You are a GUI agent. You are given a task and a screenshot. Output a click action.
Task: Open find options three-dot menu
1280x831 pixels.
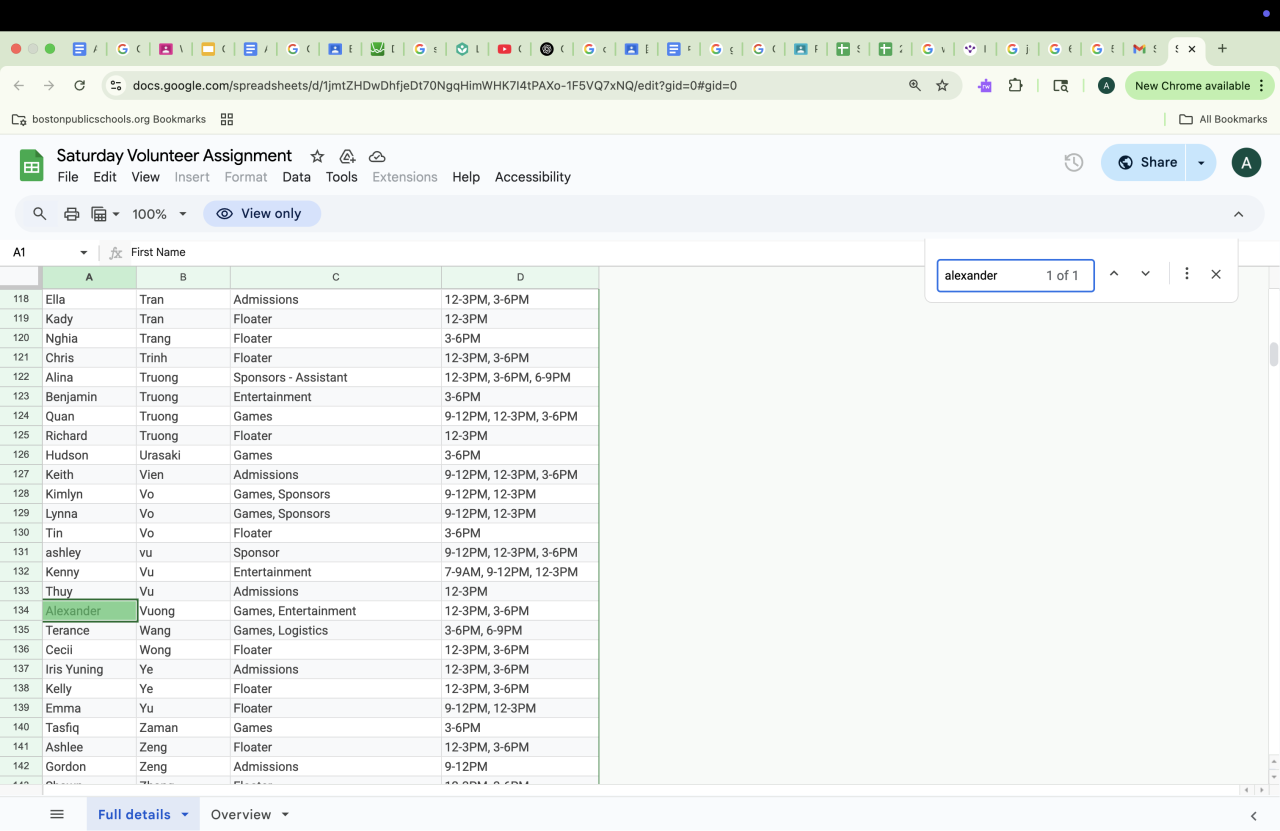(x=1186, y=274)
